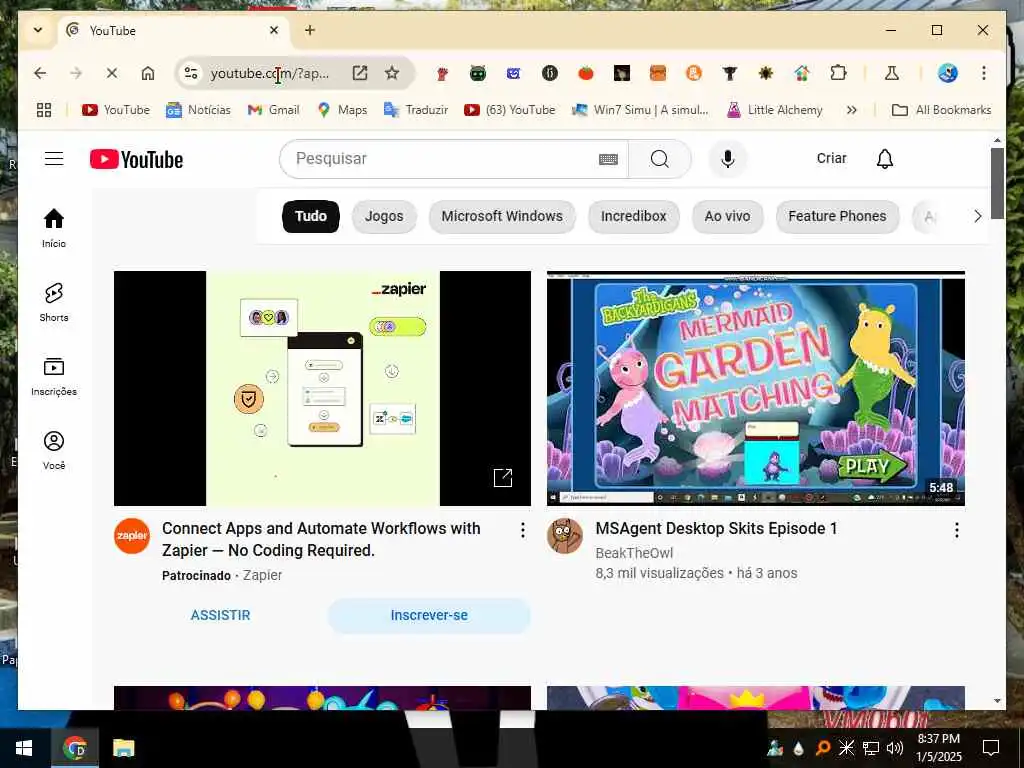Open the YouTube hamburger guide menu
The width and height of the screenshot is (1024, 768).
(x=54, y=159)
